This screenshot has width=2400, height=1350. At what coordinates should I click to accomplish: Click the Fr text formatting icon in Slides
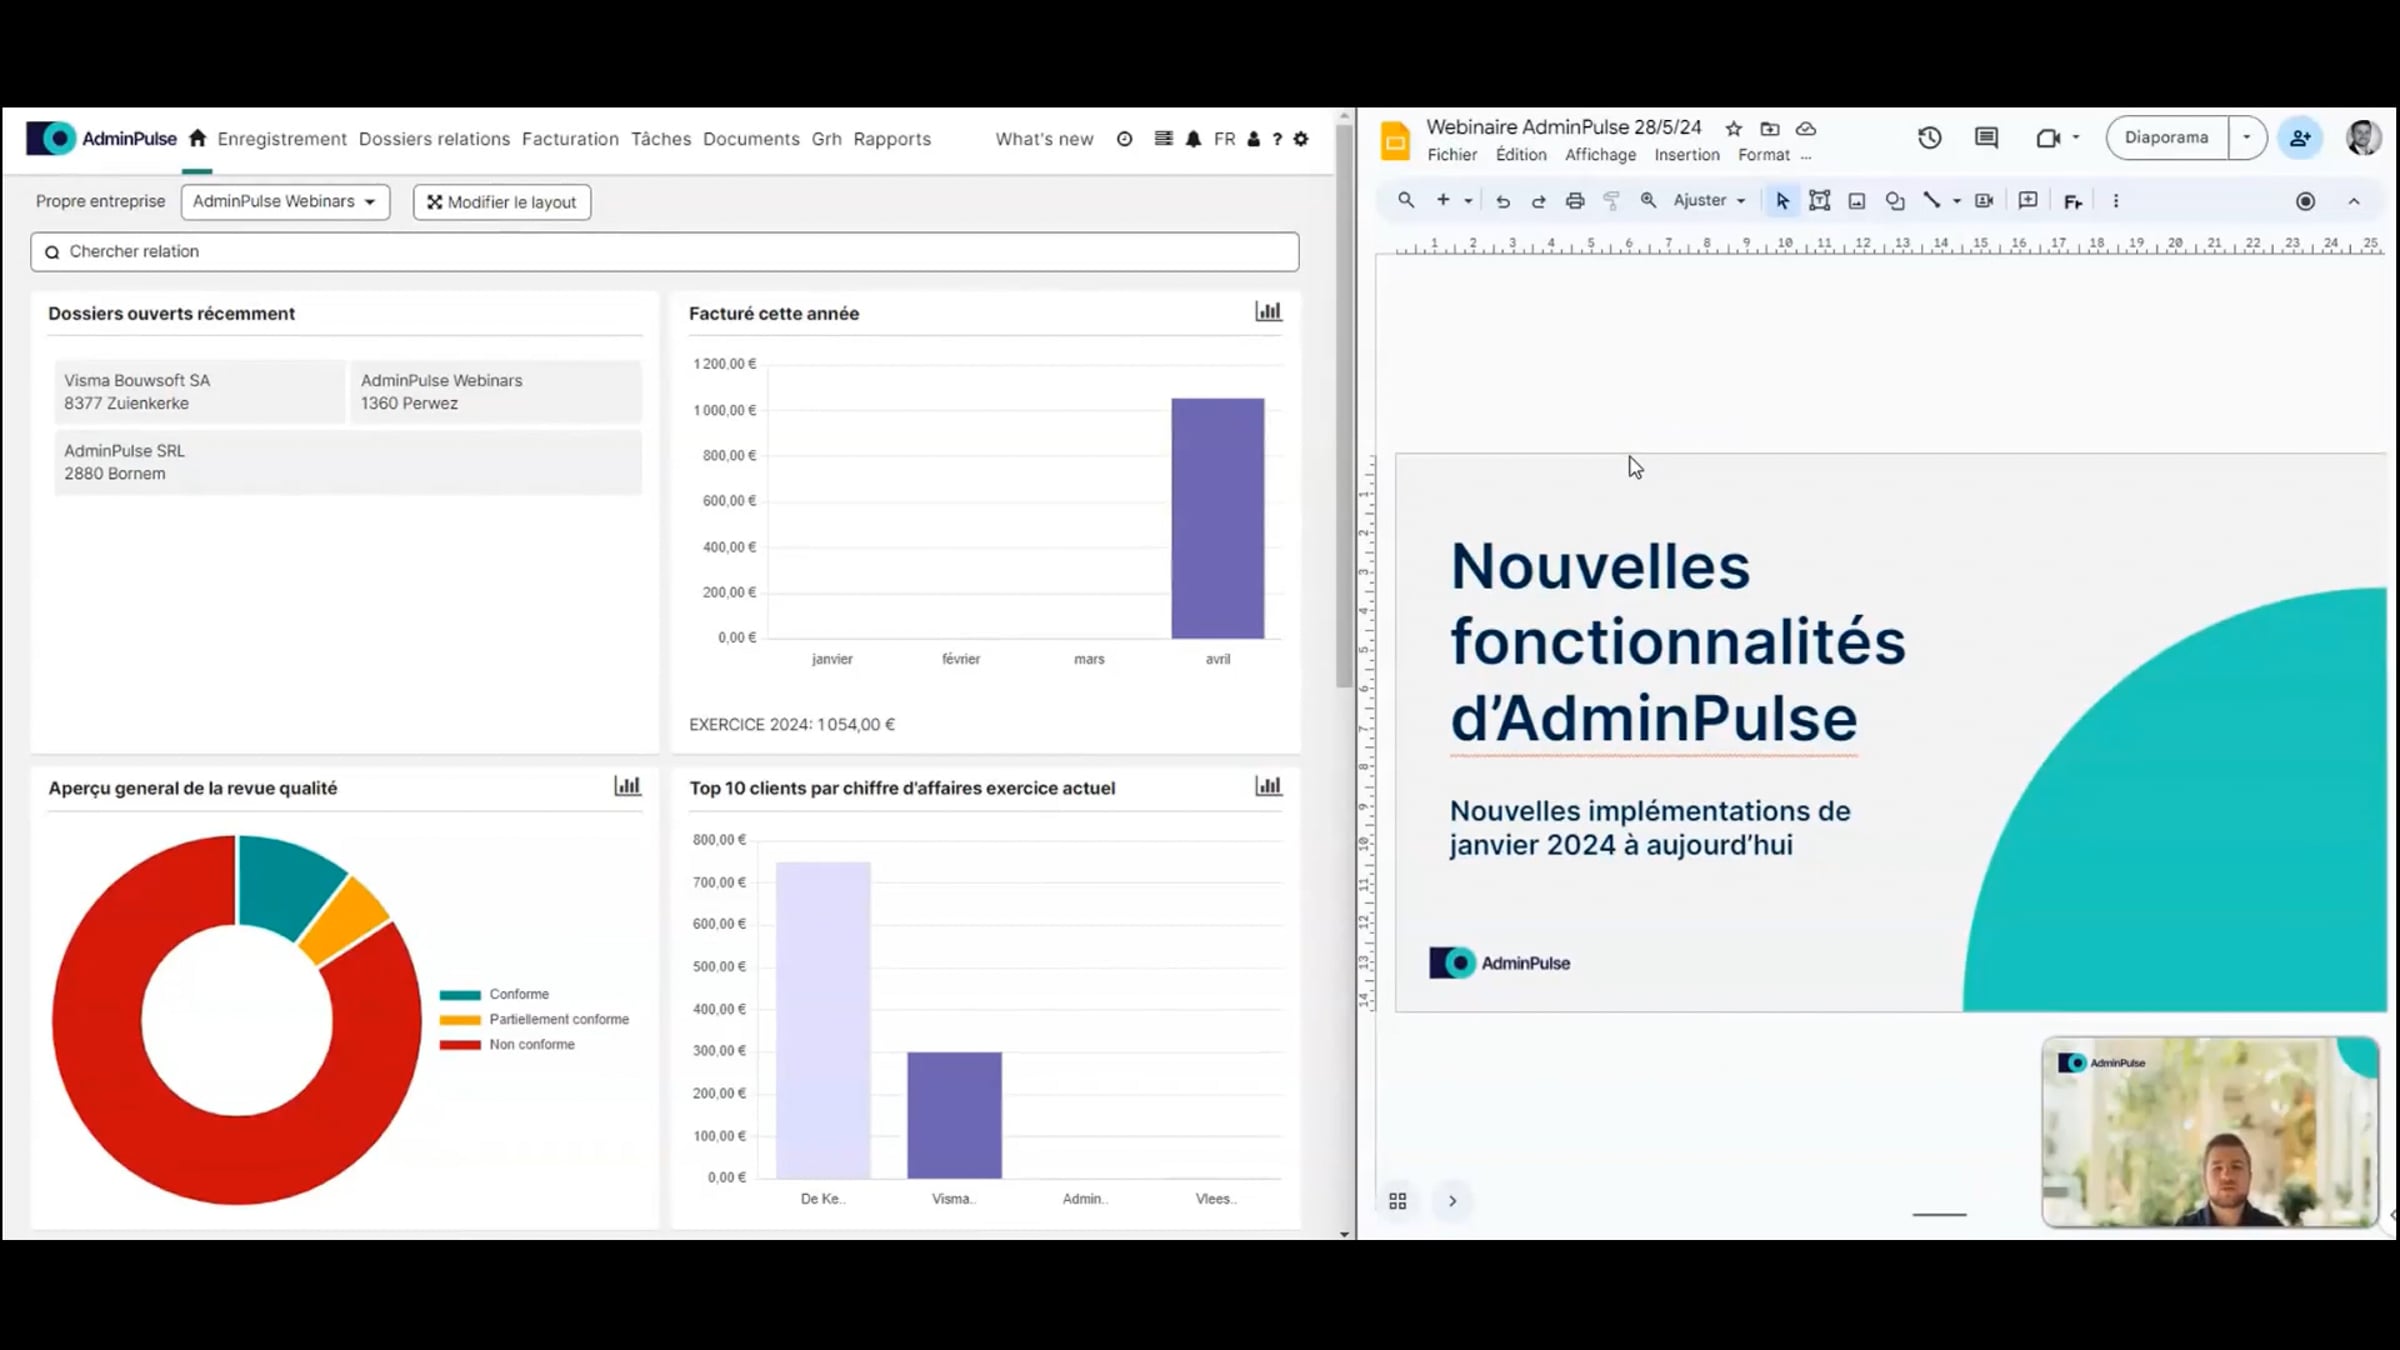point(2073,202)
